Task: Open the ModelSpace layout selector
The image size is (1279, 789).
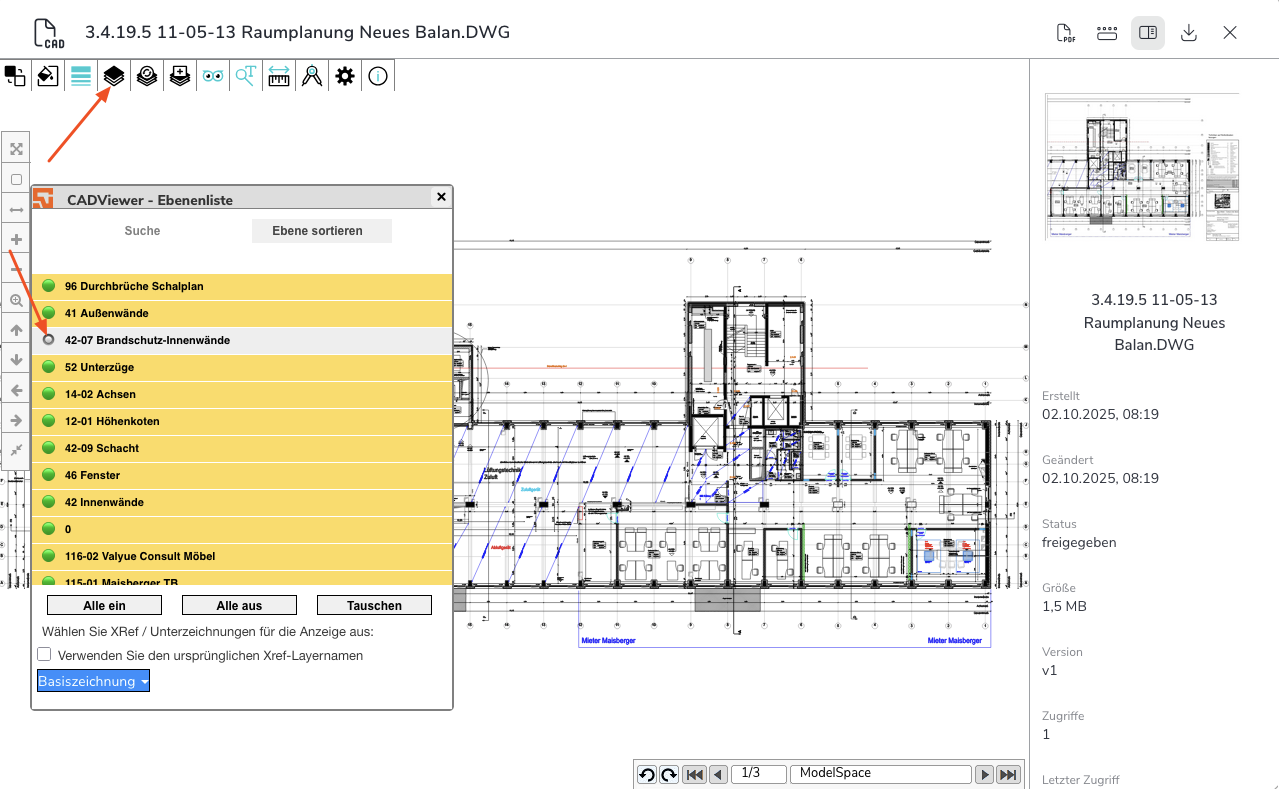Action: point(880,774)
